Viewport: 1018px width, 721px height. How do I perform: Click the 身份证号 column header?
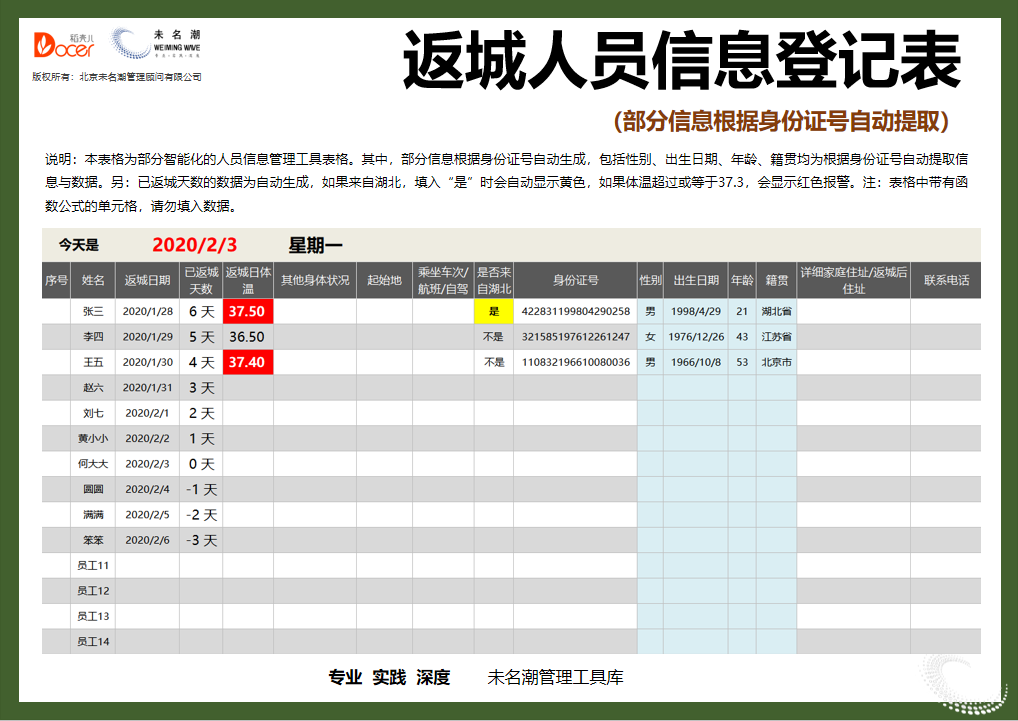pyautogui.click(x=575, y=280)
